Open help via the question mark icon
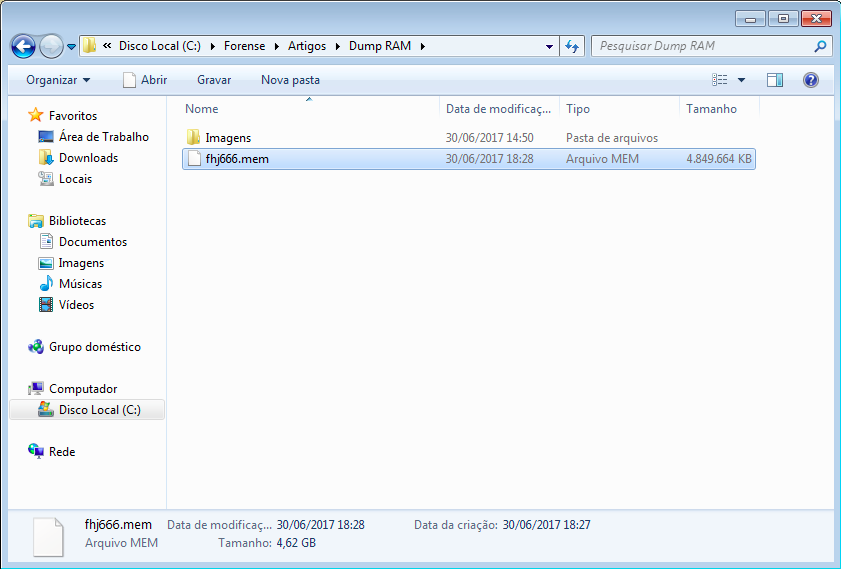841x569 pixels. (810, 80)
